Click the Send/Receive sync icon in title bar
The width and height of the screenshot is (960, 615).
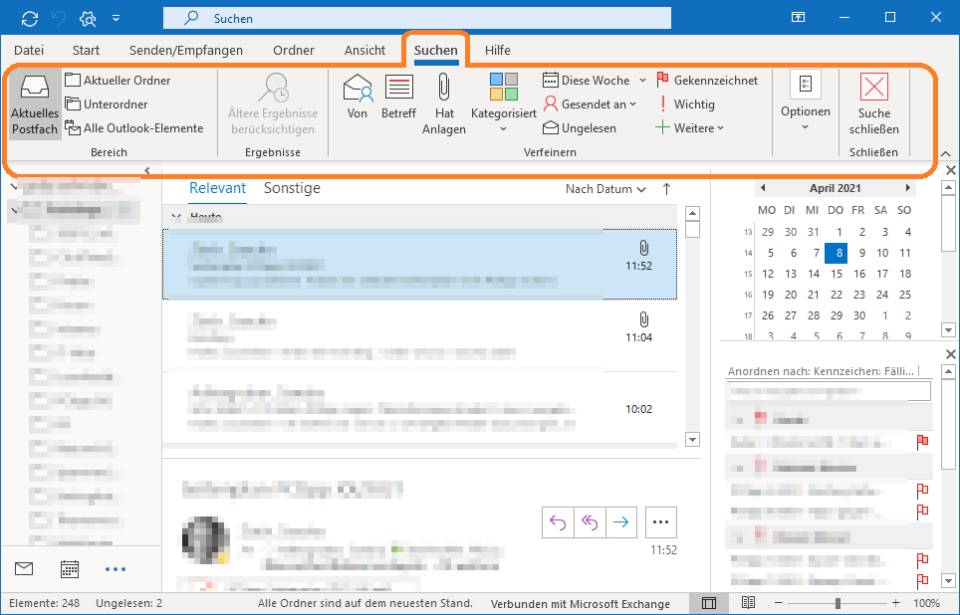tap(29, 18)
